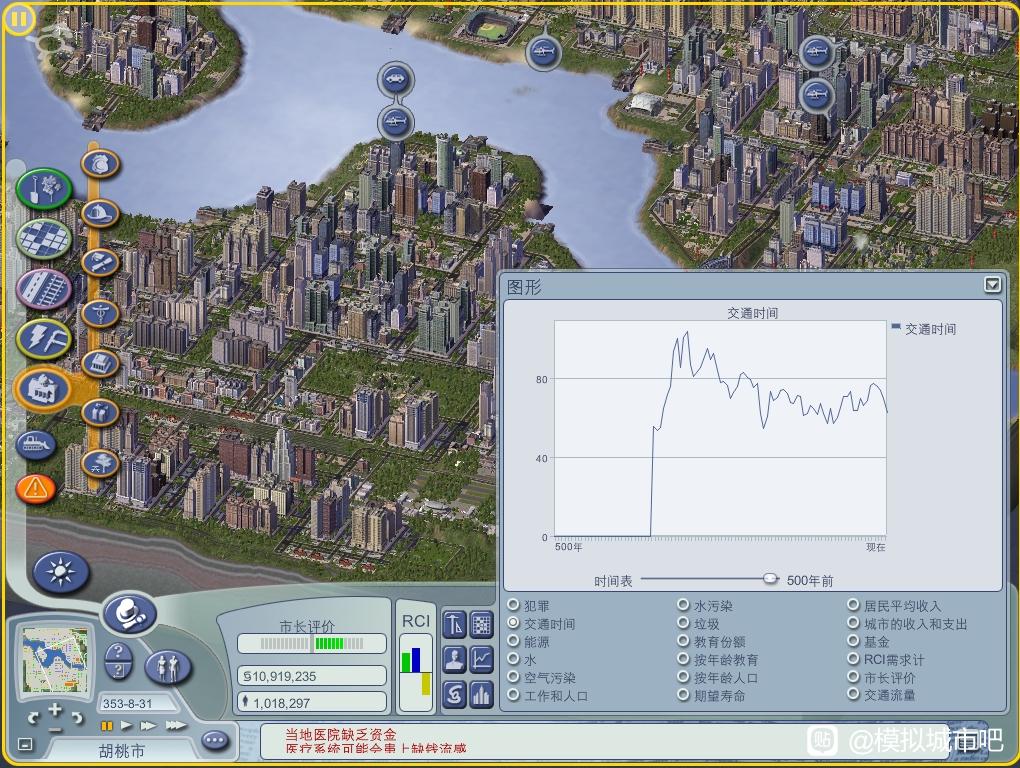This screenshot has height=768, width=1020.
Task: Switch to the Mayor mode button
Action: 128,612
